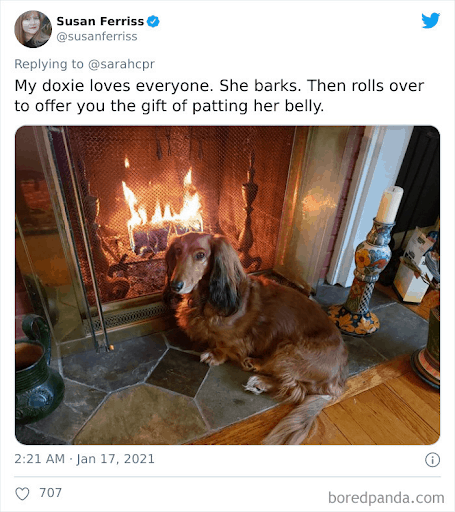Click the 707 likes count
The height and width of the screenshot is (512, 455).
click(51, 493)
